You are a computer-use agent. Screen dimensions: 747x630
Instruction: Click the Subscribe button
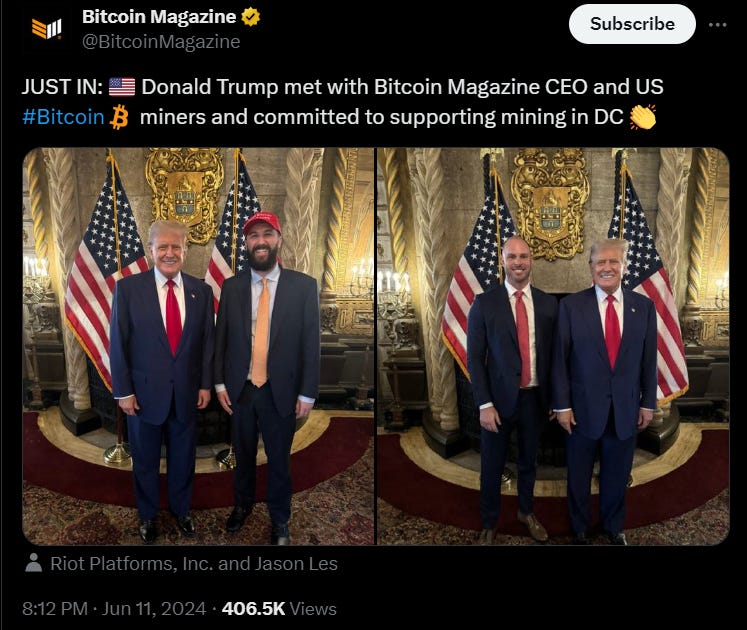[632, 24]
